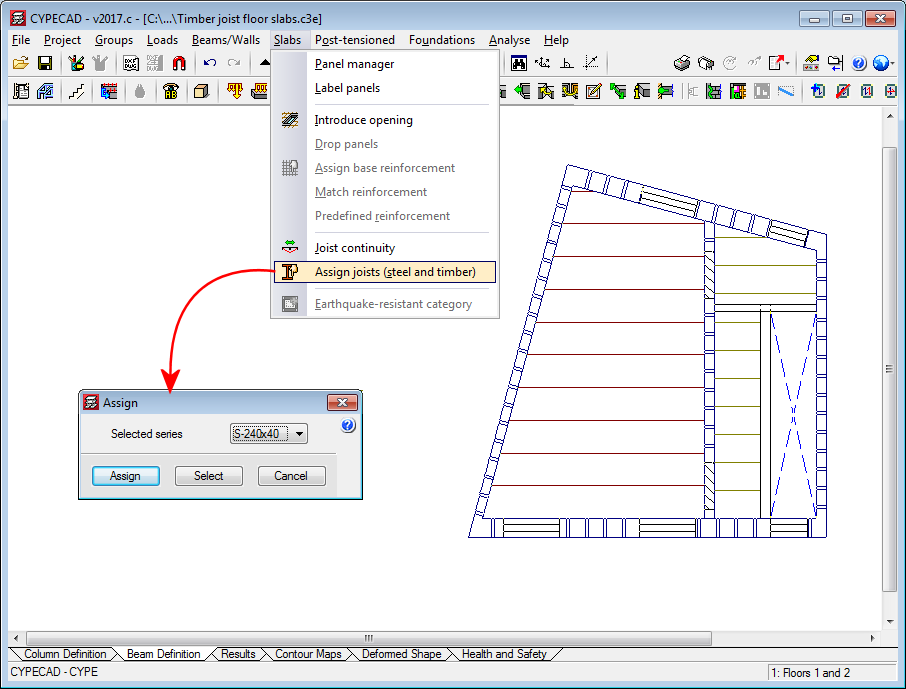Click the binoculars search icon
906x689 pixels.
pos(519,63)
